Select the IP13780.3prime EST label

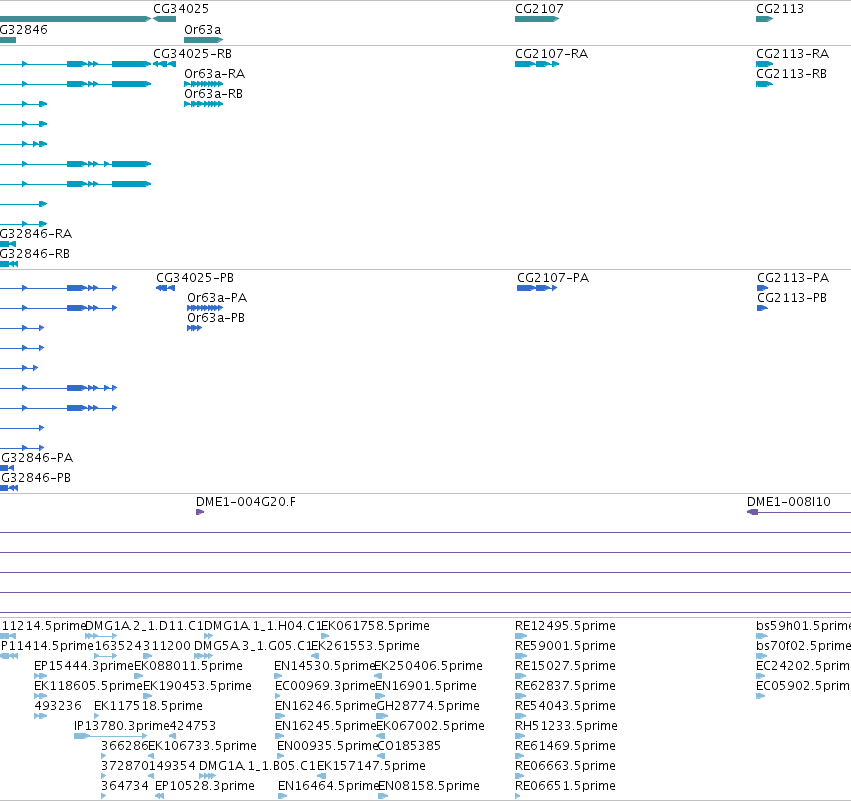point(122,726)
